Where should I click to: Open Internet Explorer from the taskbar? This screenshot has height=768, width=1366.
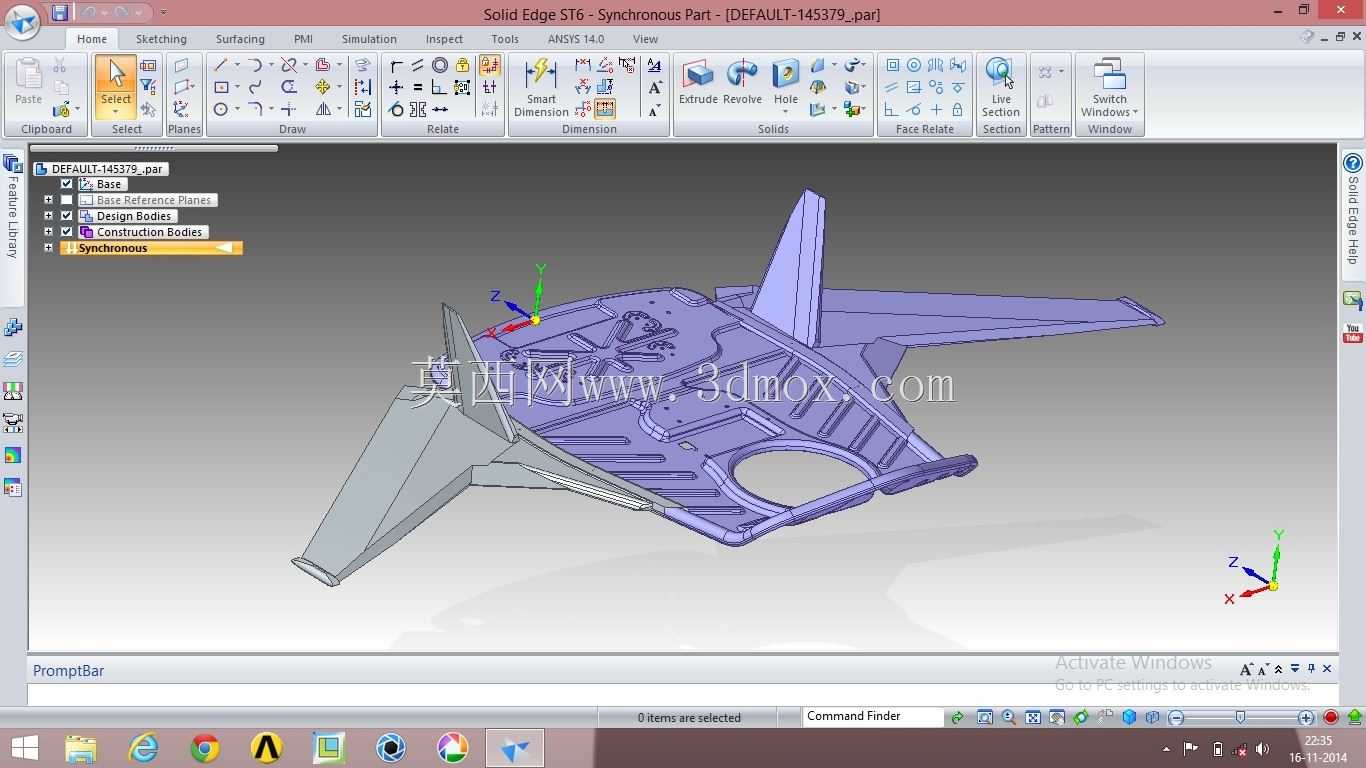pos(143,748)
